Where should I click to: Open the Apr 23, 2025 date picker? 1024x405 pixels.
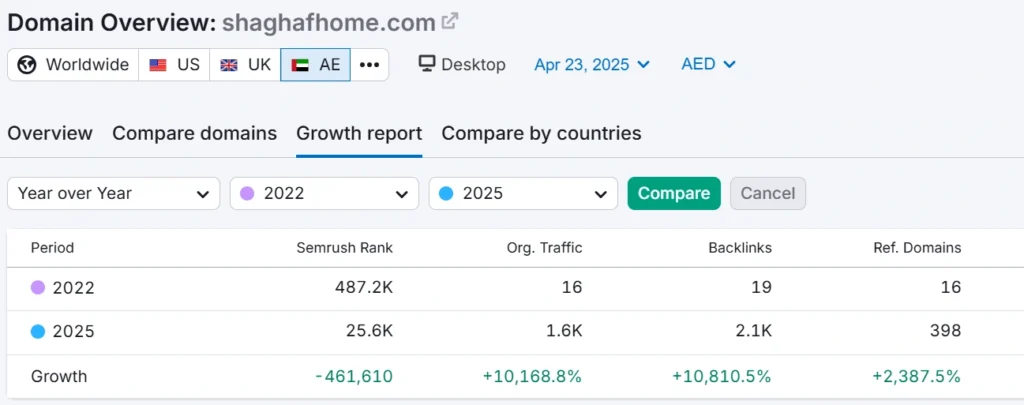pyautogui.click(x=592, y=65)
